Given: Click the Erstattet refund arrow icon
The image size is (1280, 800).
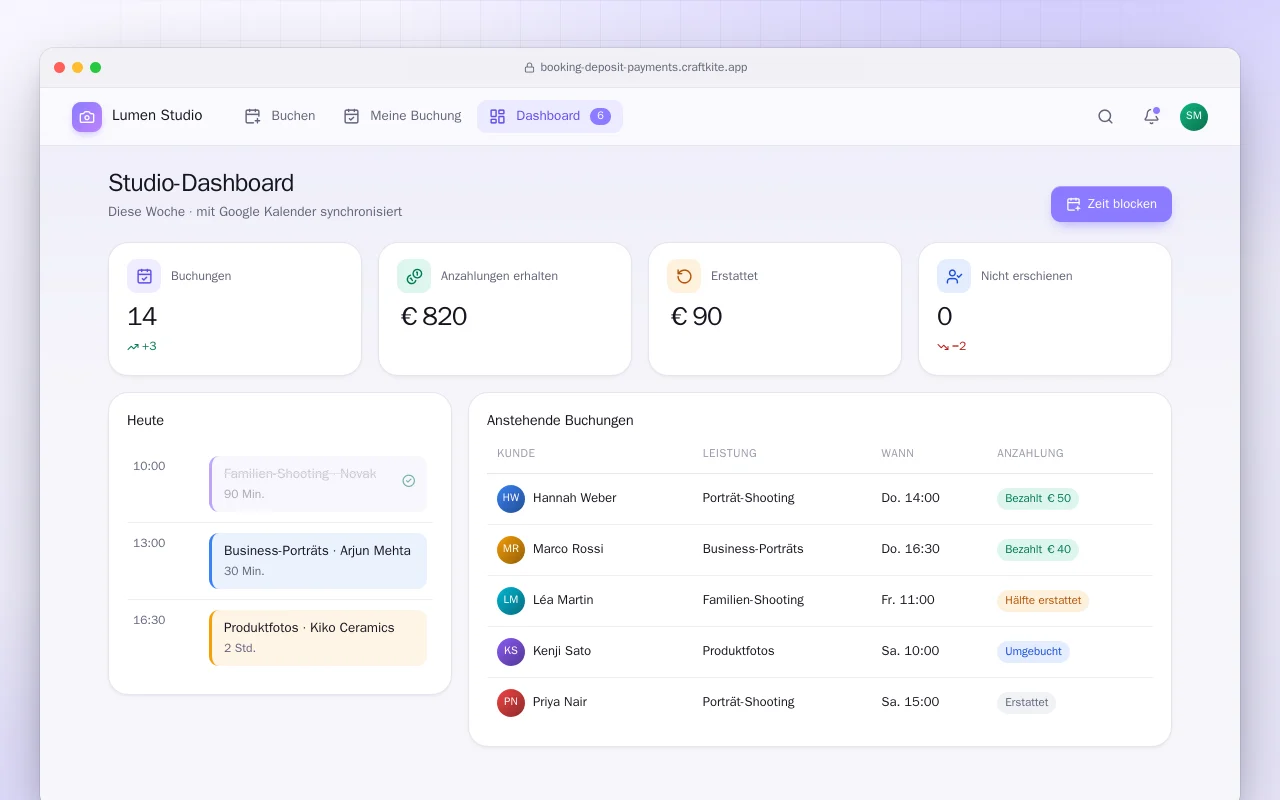Looking at the screenshot, I should point(684,276).
